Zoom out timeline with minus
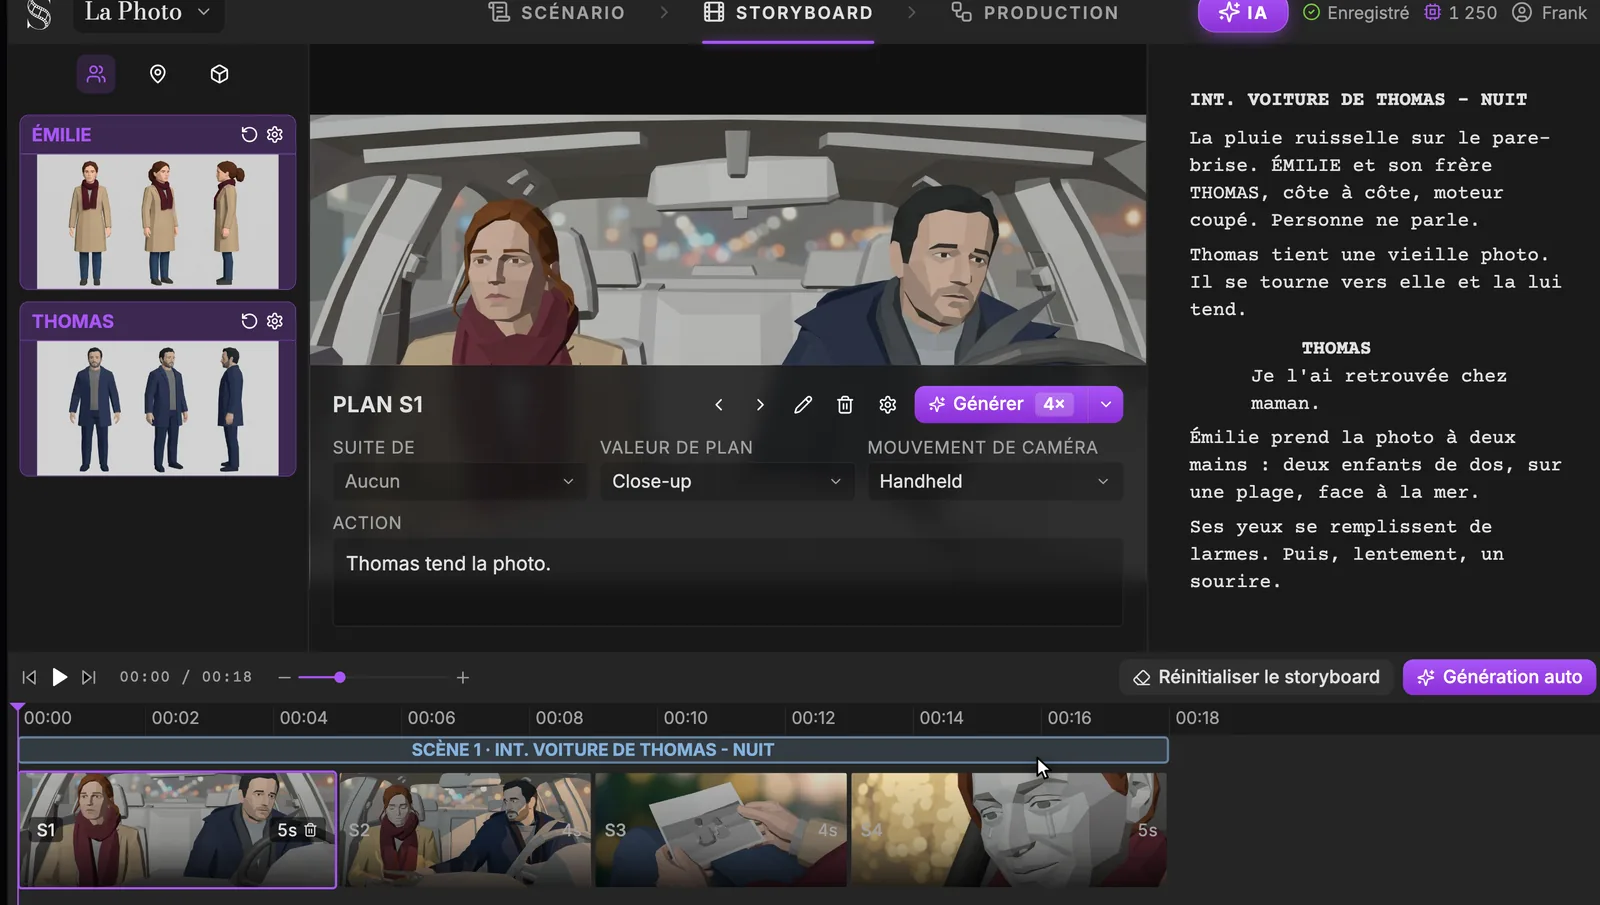Image resolution: width=1600 pixels, height=905 pixels. 284,678
